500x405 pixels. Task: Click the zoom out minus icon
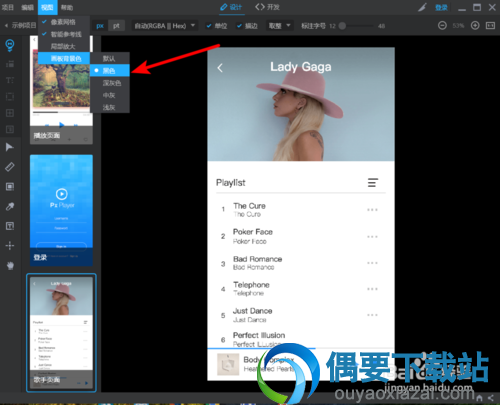[x=442, y=25]
